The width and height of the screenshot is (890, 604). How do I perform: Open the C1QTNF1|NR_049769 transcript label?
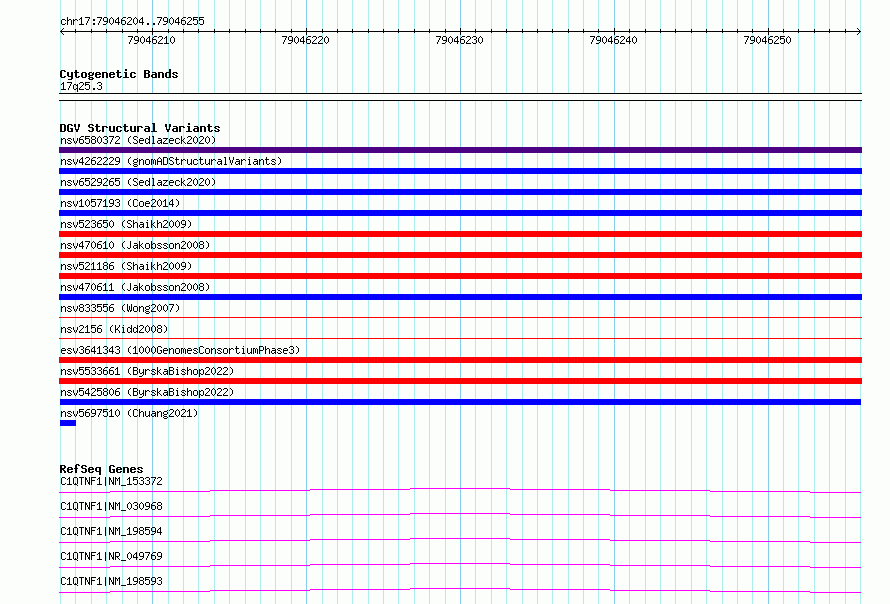[x=111, y=556]
